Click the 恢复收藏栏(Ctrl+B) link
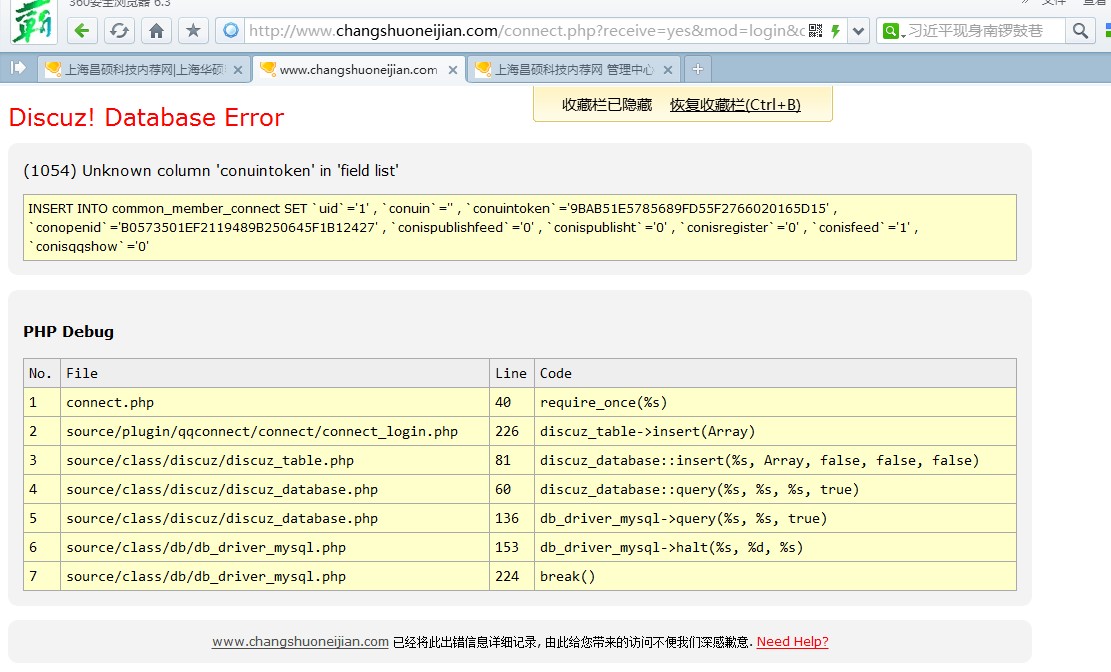 735,105
